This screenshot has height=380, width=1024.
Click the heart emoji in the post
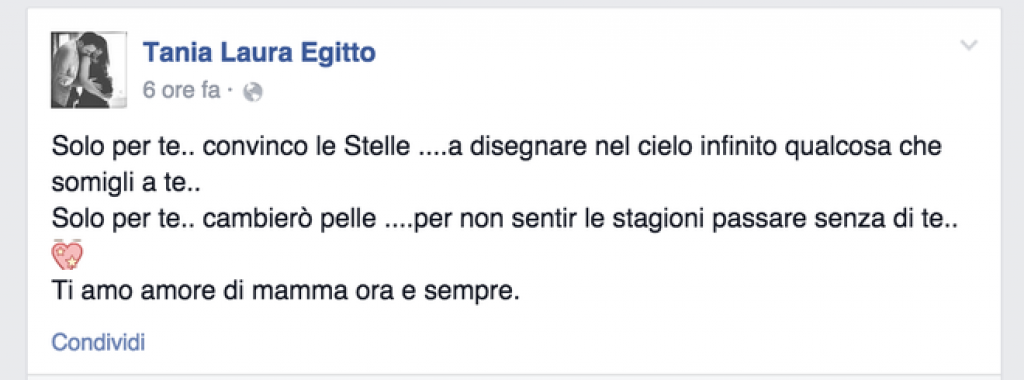point(67,255)
